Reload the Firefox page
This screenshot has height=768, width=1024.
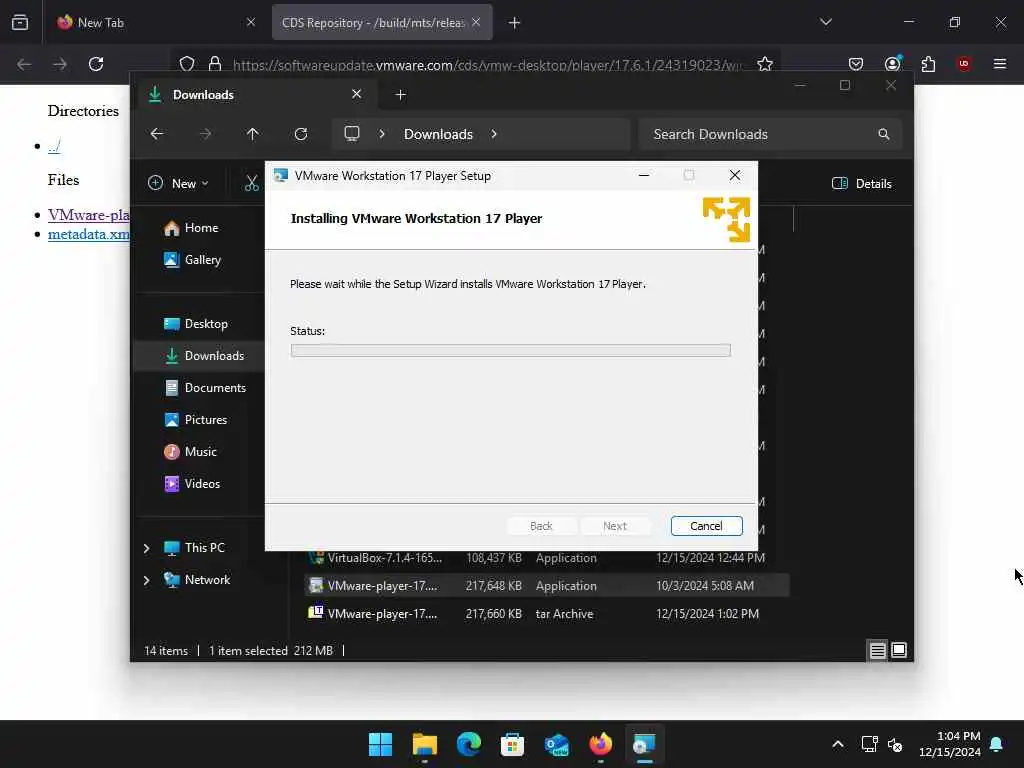pyautogui.click(x=96, y=64)
